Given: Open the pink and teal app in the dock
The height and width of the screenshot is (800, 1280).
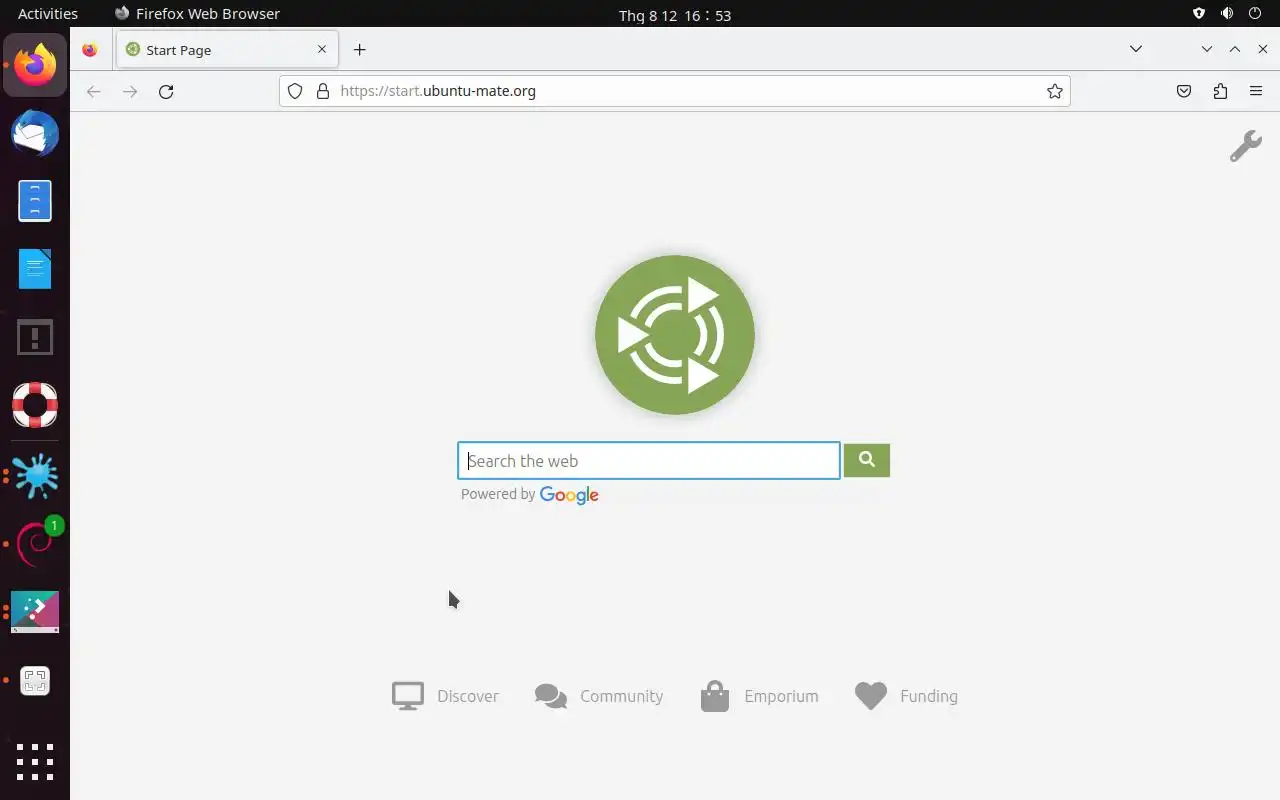Looking at the screenshot, I should coord(35,612).
